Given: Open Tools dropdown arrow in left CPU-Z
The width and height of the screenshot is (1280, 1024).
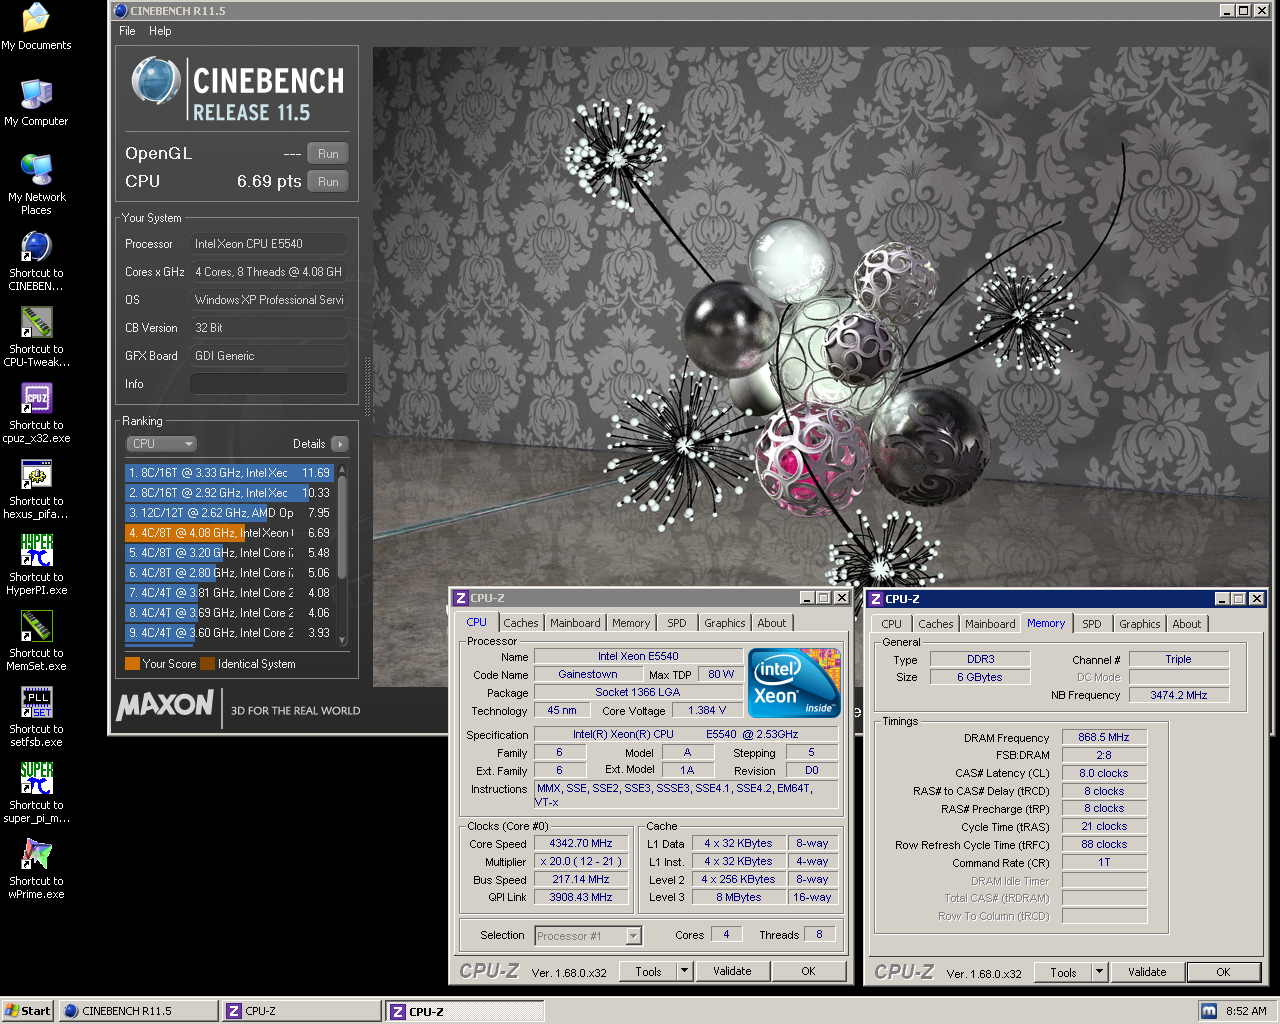Looking at the screenshot, I should [x=685, y=971].
